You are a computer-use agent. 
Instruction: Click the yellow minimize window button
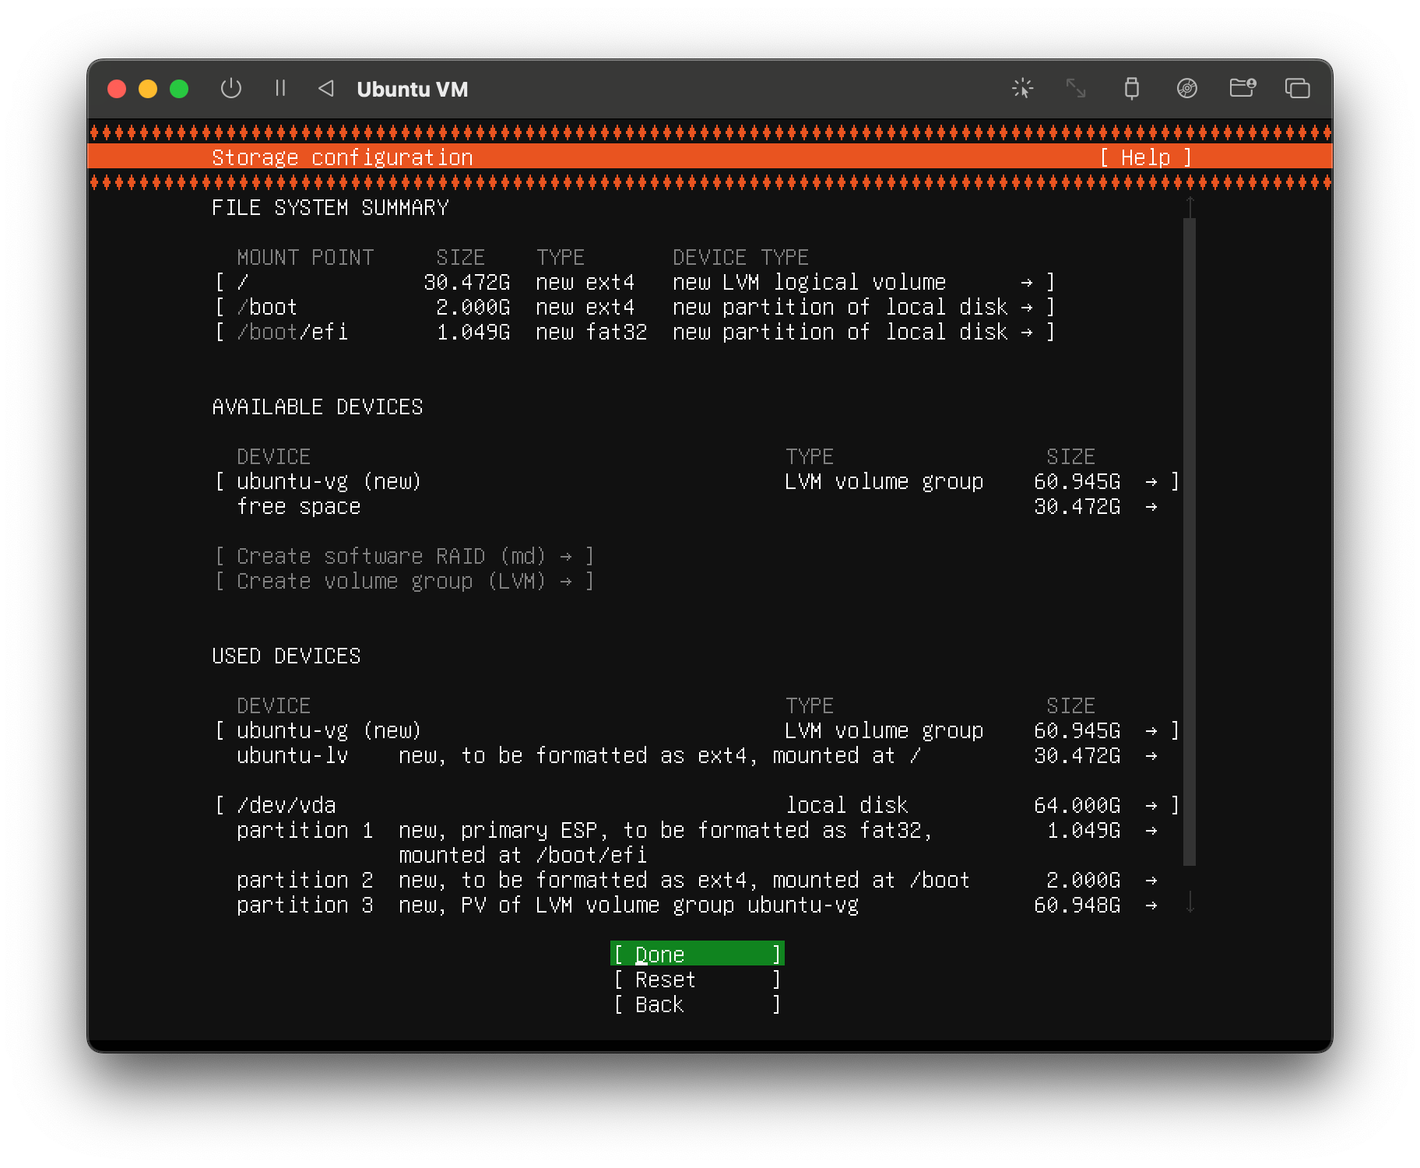(x=148, y=89)
